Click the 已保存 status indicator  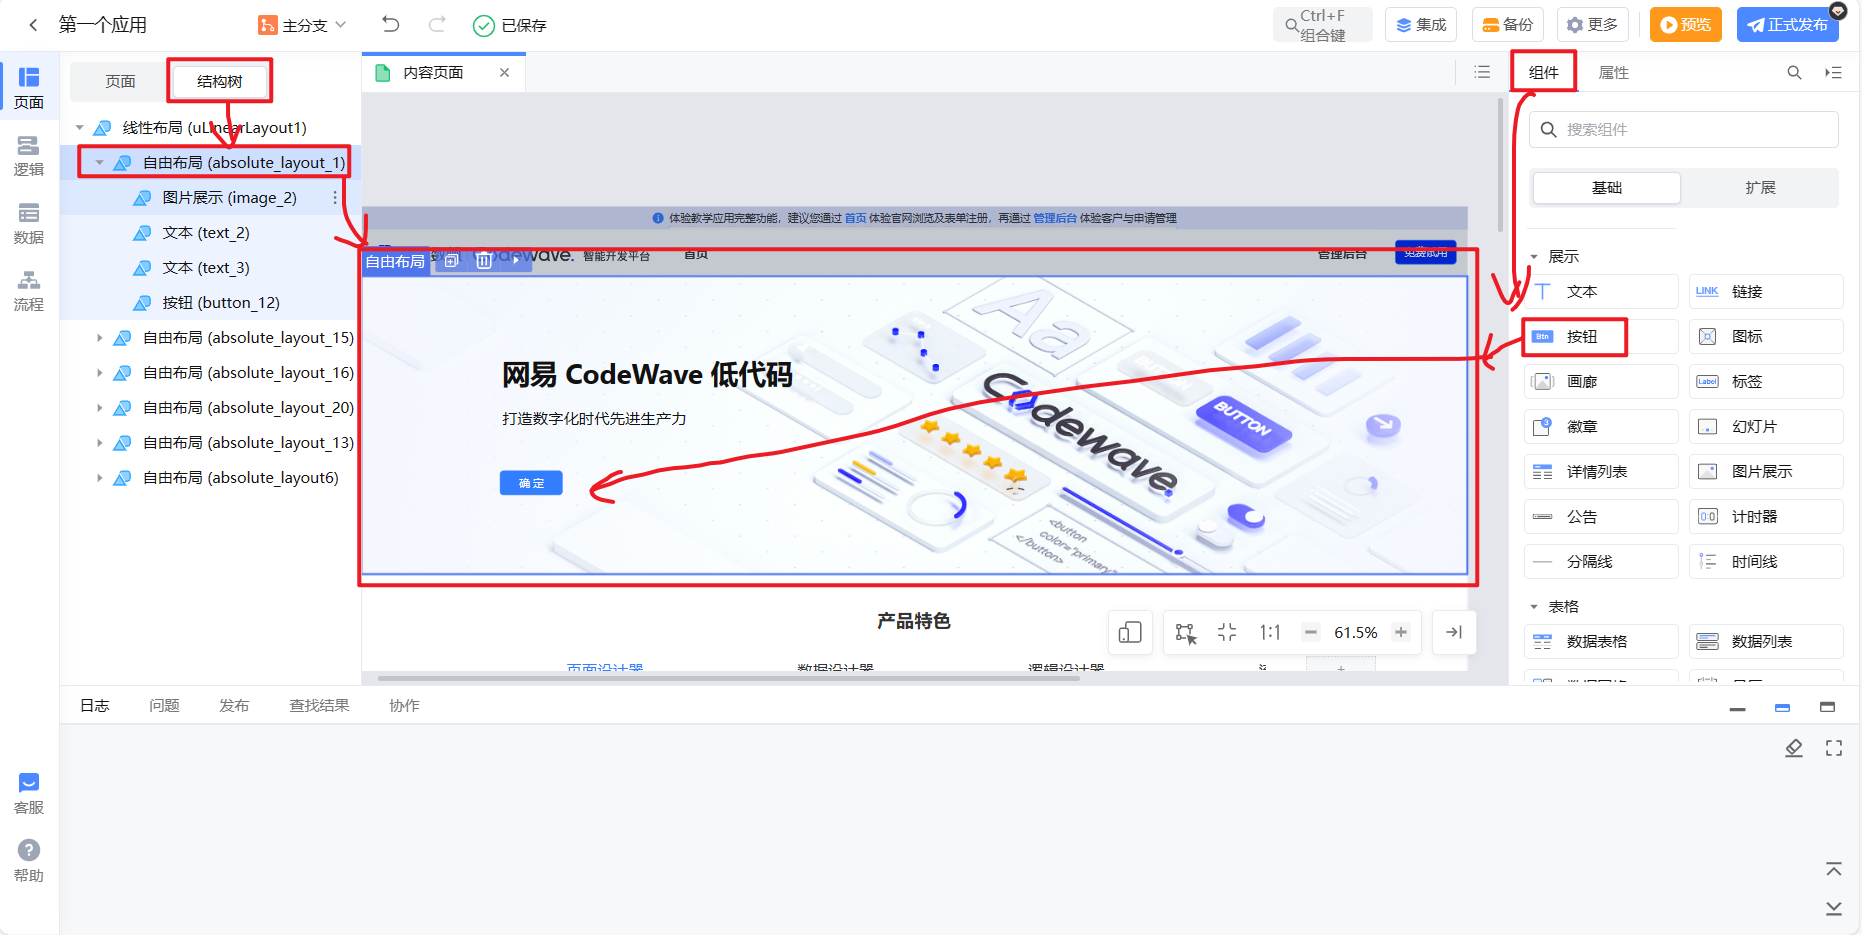(510, 25)
